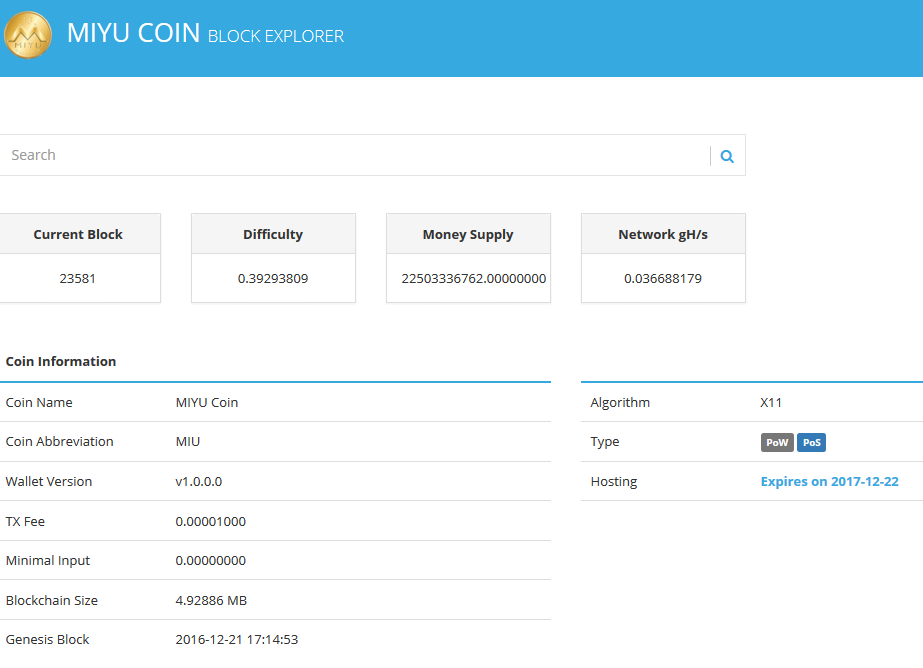Click the Hosting label
923x668 pixels.
pyautogui.click(x=613, y=481)
